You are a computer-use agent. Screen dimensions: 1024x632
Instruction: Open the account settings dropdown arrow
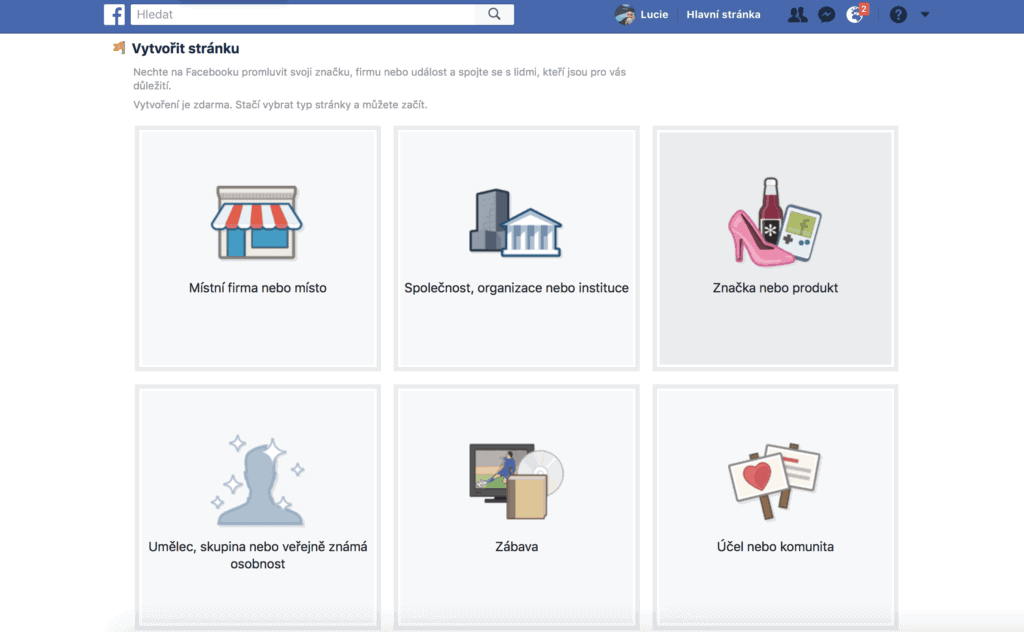tap(925, 14)
